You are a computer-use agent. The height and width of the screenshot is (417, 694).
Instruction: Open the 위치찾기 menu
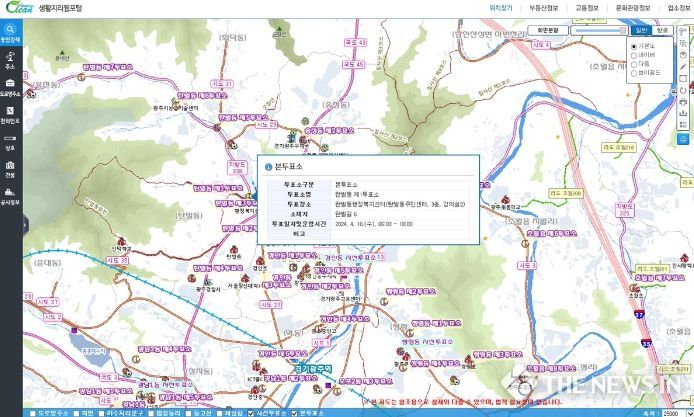pyautogui.click(x=501, y=8)
